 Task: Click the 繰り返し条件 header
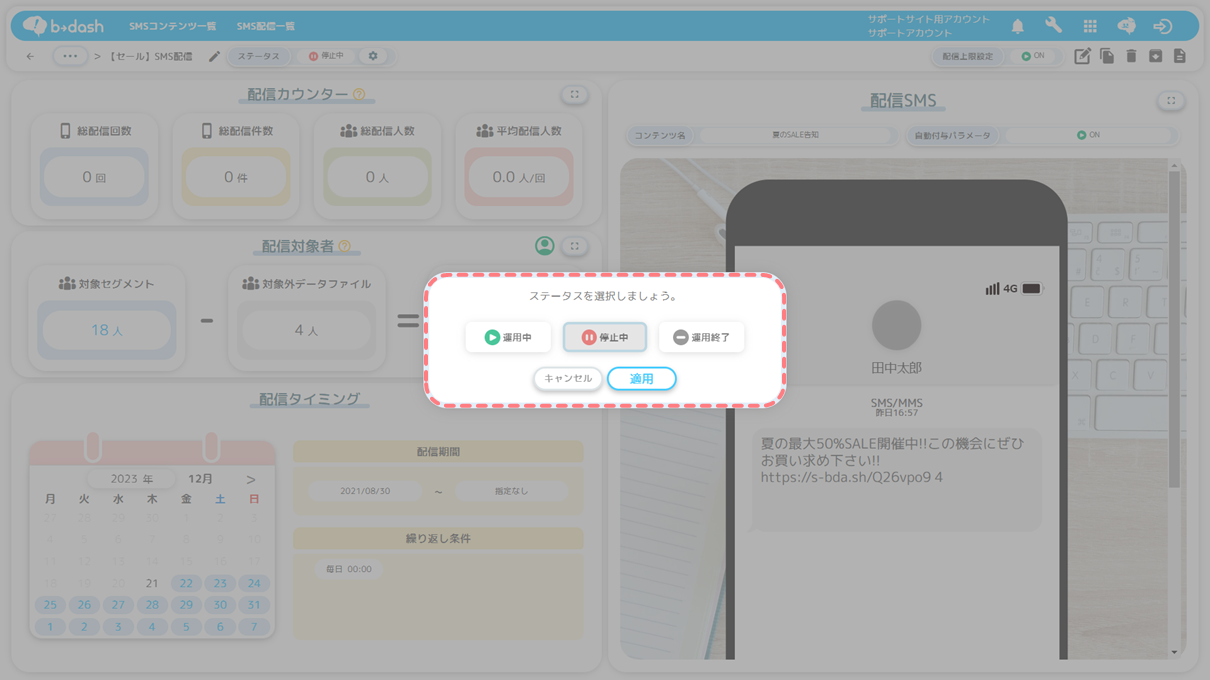coord(438,538)
